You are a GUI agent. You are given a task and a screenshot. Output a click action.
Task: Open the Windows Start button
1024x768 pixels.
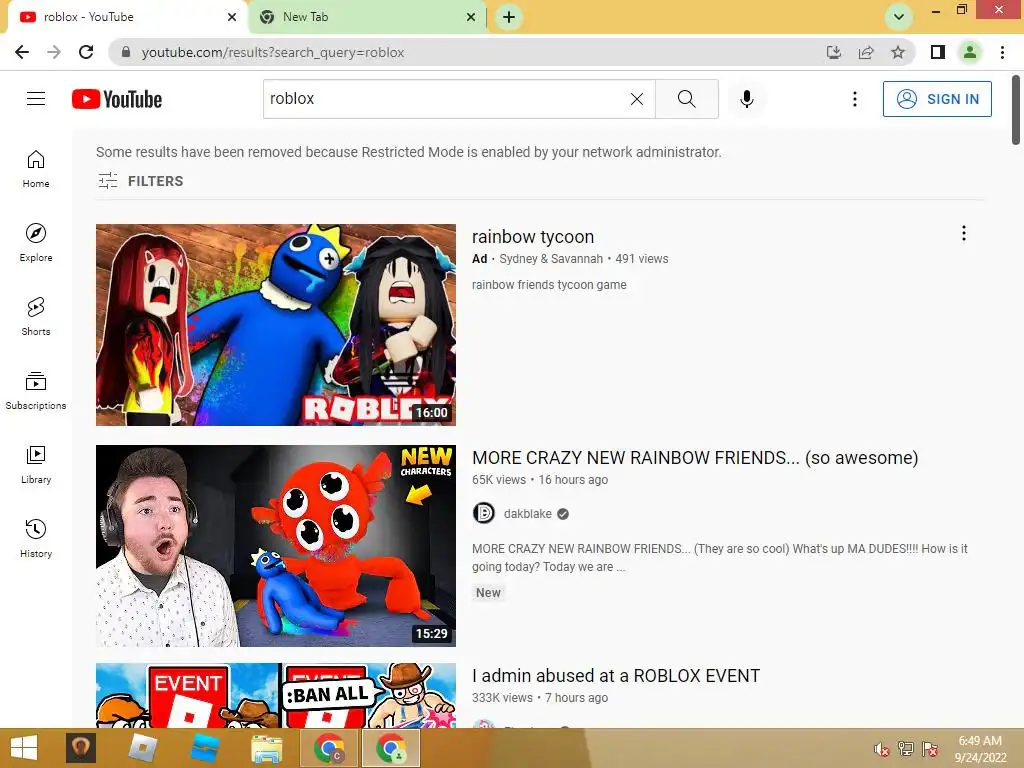point(24,748)
